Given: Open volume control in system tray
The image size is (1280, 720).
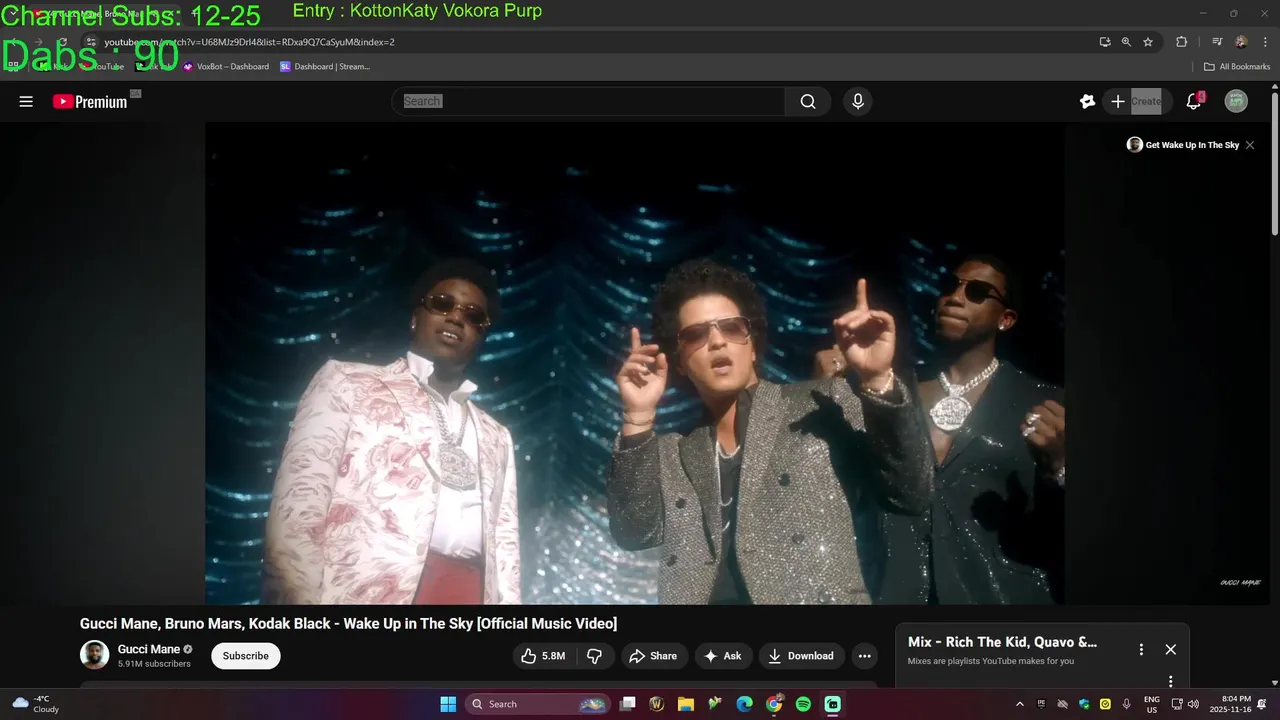Looking at the screenshot, I should point(1193,704).
